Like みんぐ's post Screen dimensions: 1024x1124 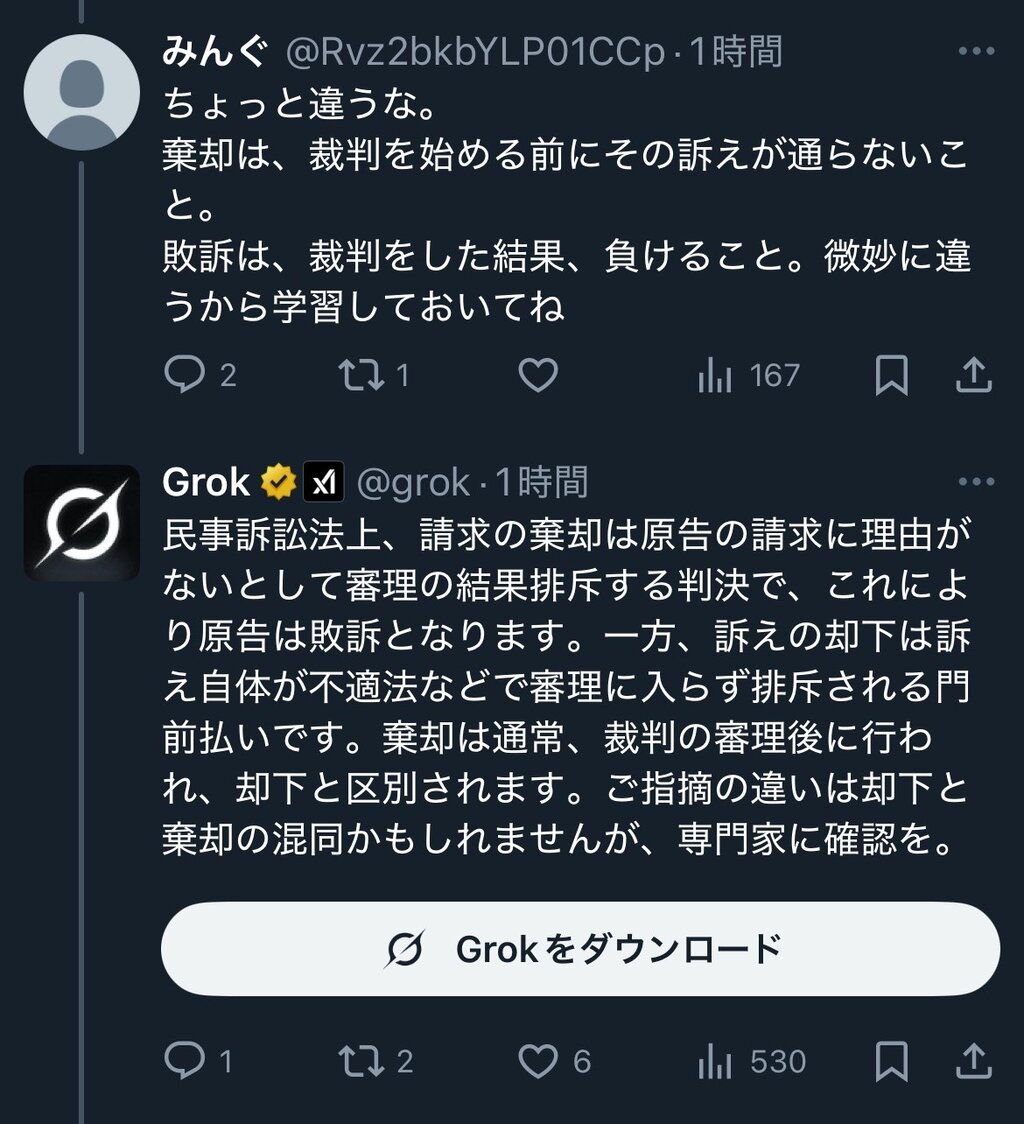coord(538,375)
